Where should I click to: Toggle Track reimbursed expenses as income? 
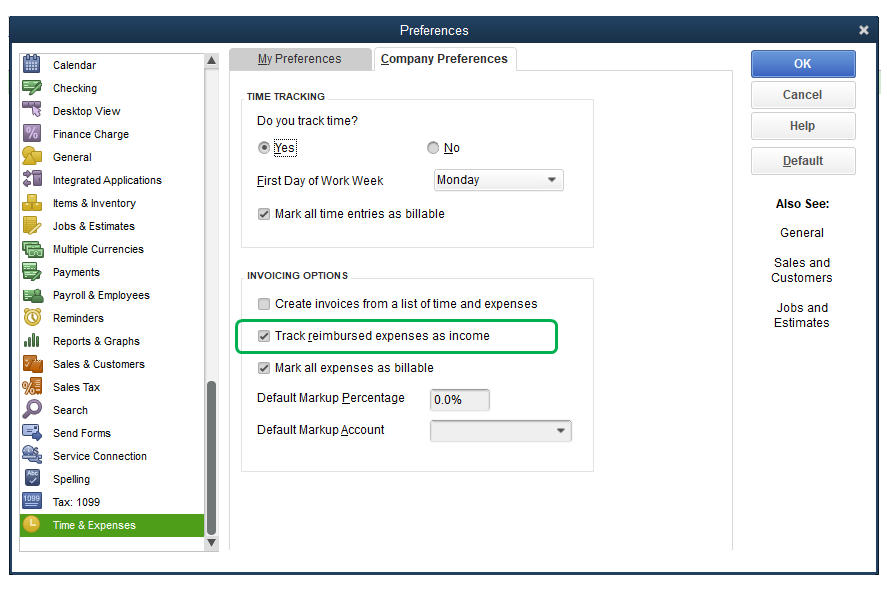(x=264, y=336)
